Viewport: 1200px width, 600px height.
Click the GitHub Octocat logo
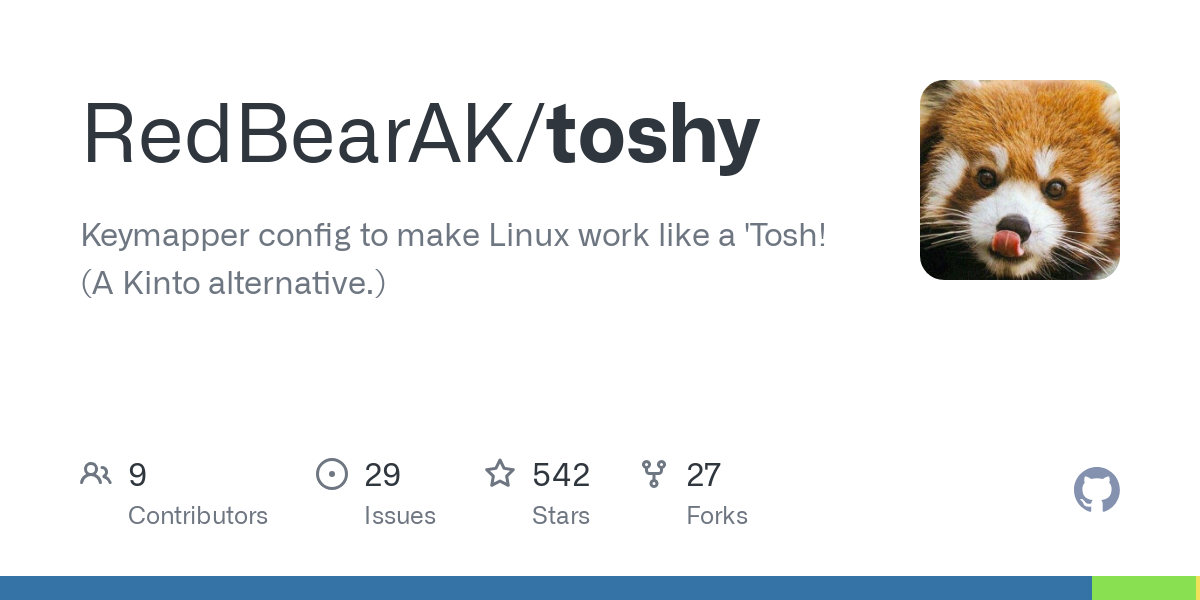tap(1097, 490)
